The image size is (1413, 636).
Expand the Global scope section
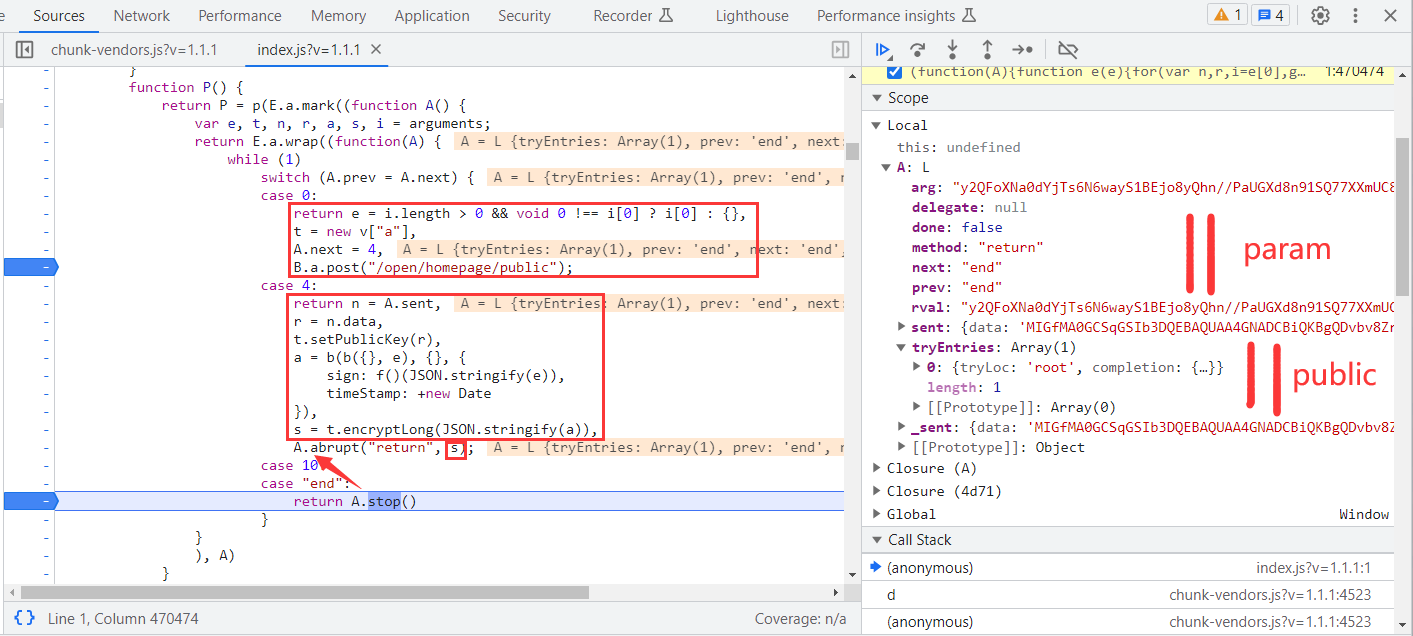point(877,514)
